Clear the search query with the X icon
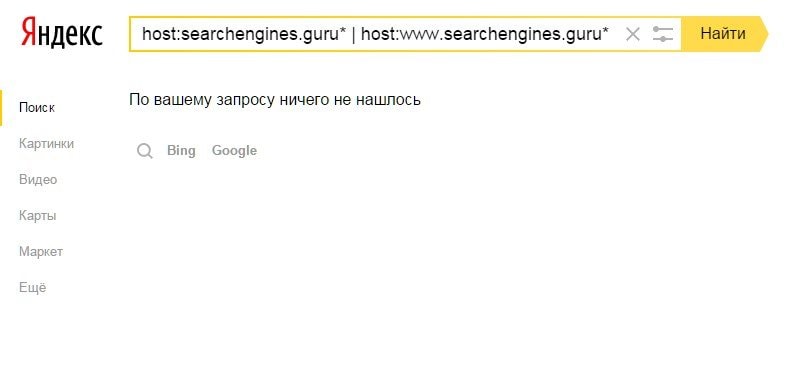Viewport: 788px width, 367px height. [x=633, y=34]
